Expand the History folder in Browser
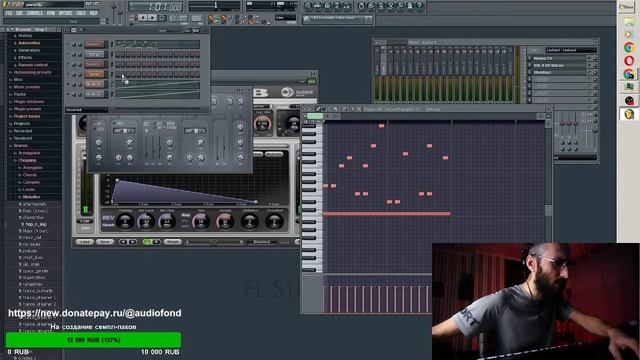The height and width of the screenshot is (360, 640). pos(24,36)
